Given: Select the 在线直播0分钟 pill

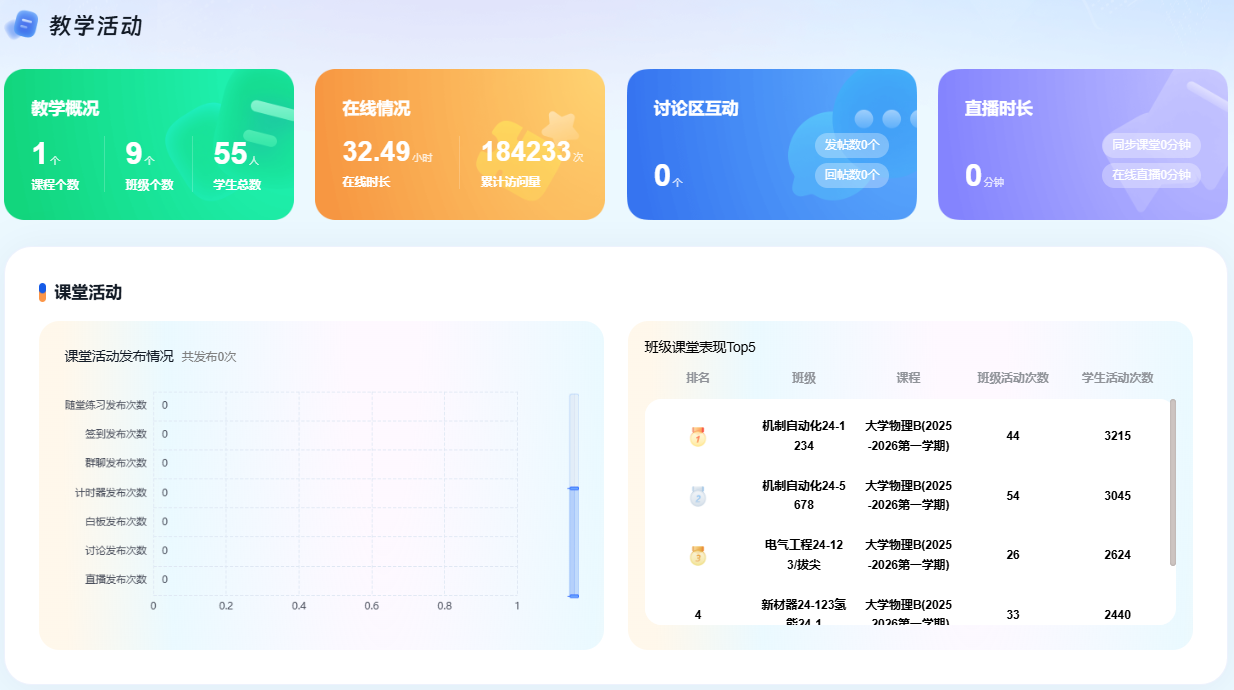Looking at the screenshot, I should pos(1151,175).
